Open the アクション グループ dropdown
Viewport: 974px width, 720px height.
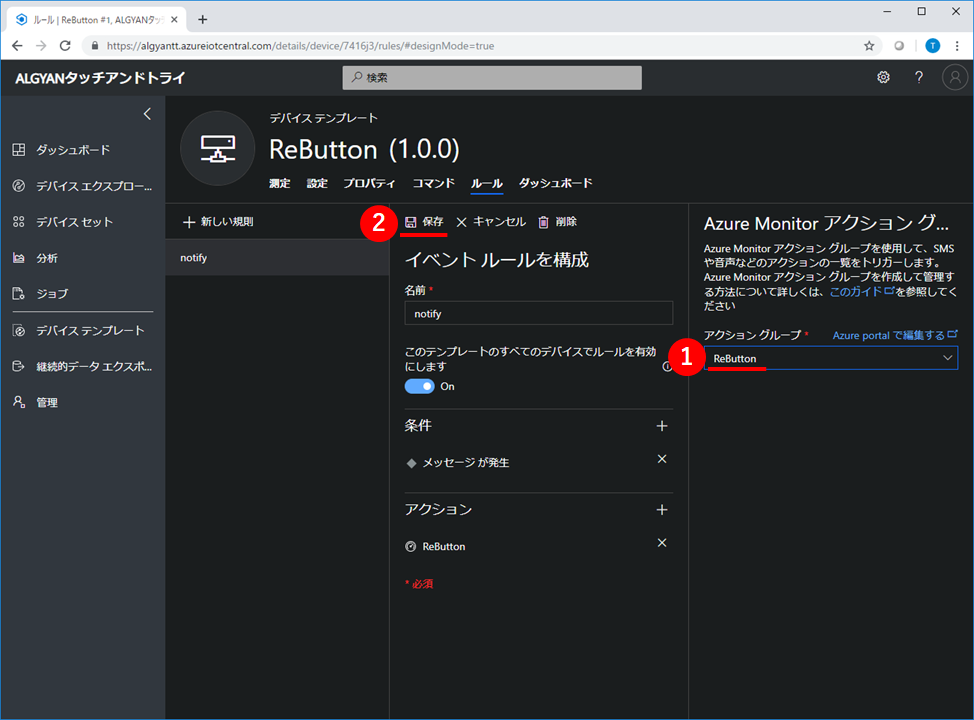coord(831,358)
